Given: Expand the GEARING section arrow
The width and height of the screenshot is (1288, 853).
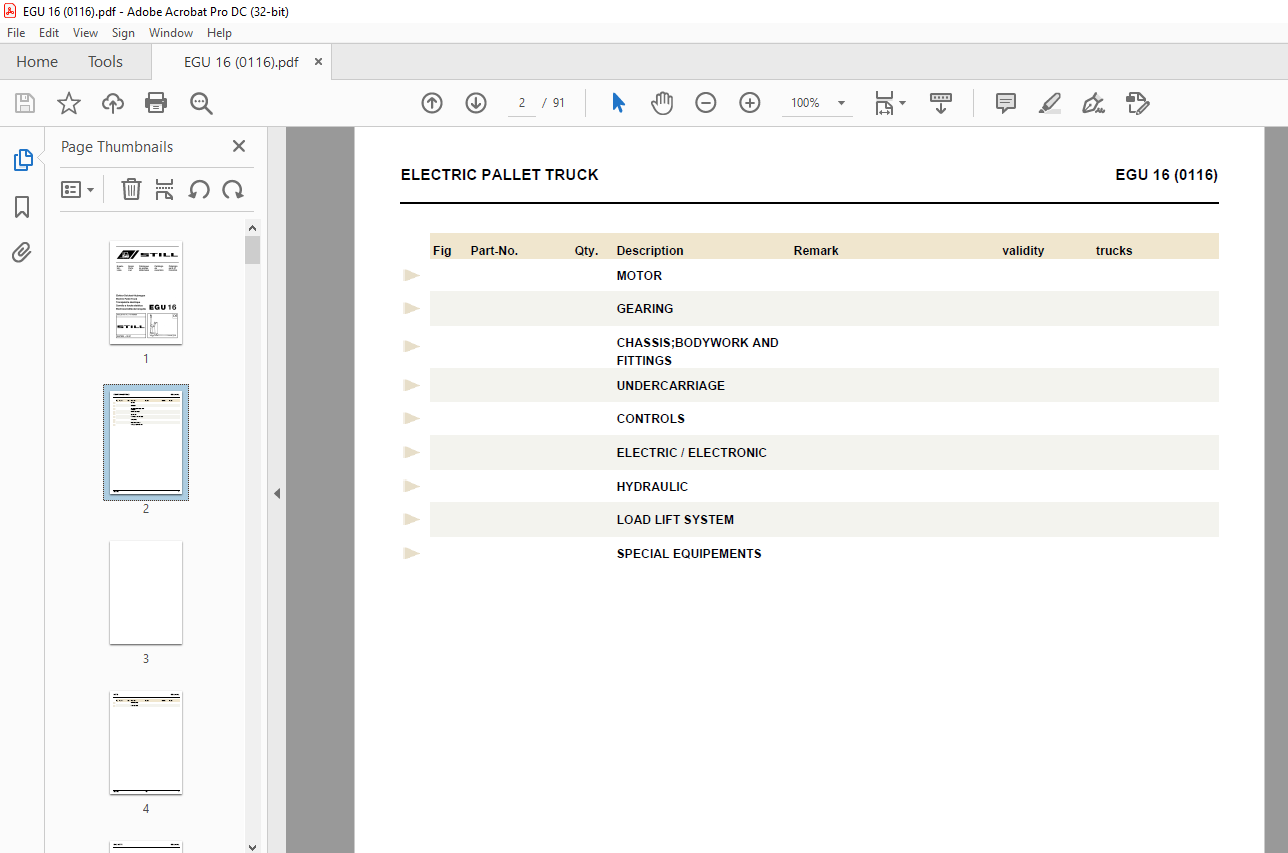Looking at the screenshot, I should pyautogui.click(x=411, y=308).
